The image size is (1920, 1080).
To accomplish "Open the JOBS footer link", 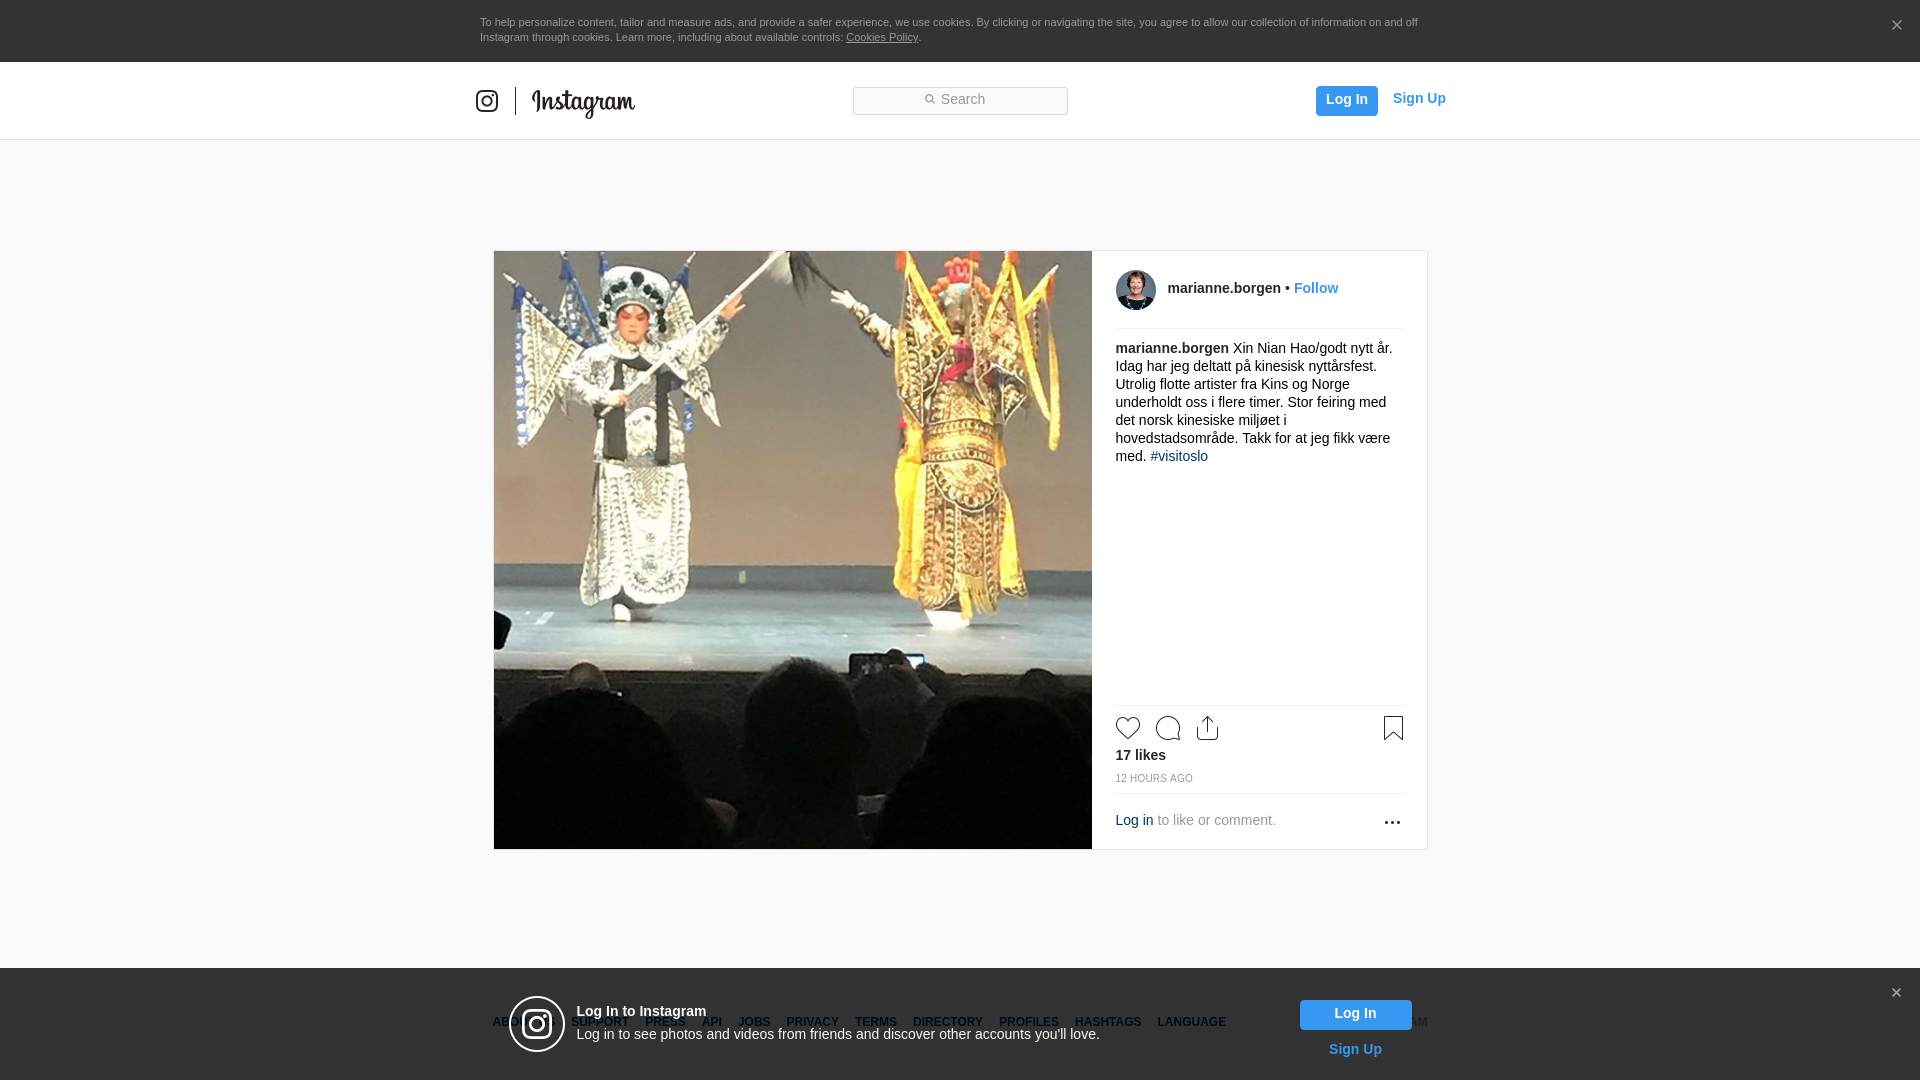I will [754, 1022].
